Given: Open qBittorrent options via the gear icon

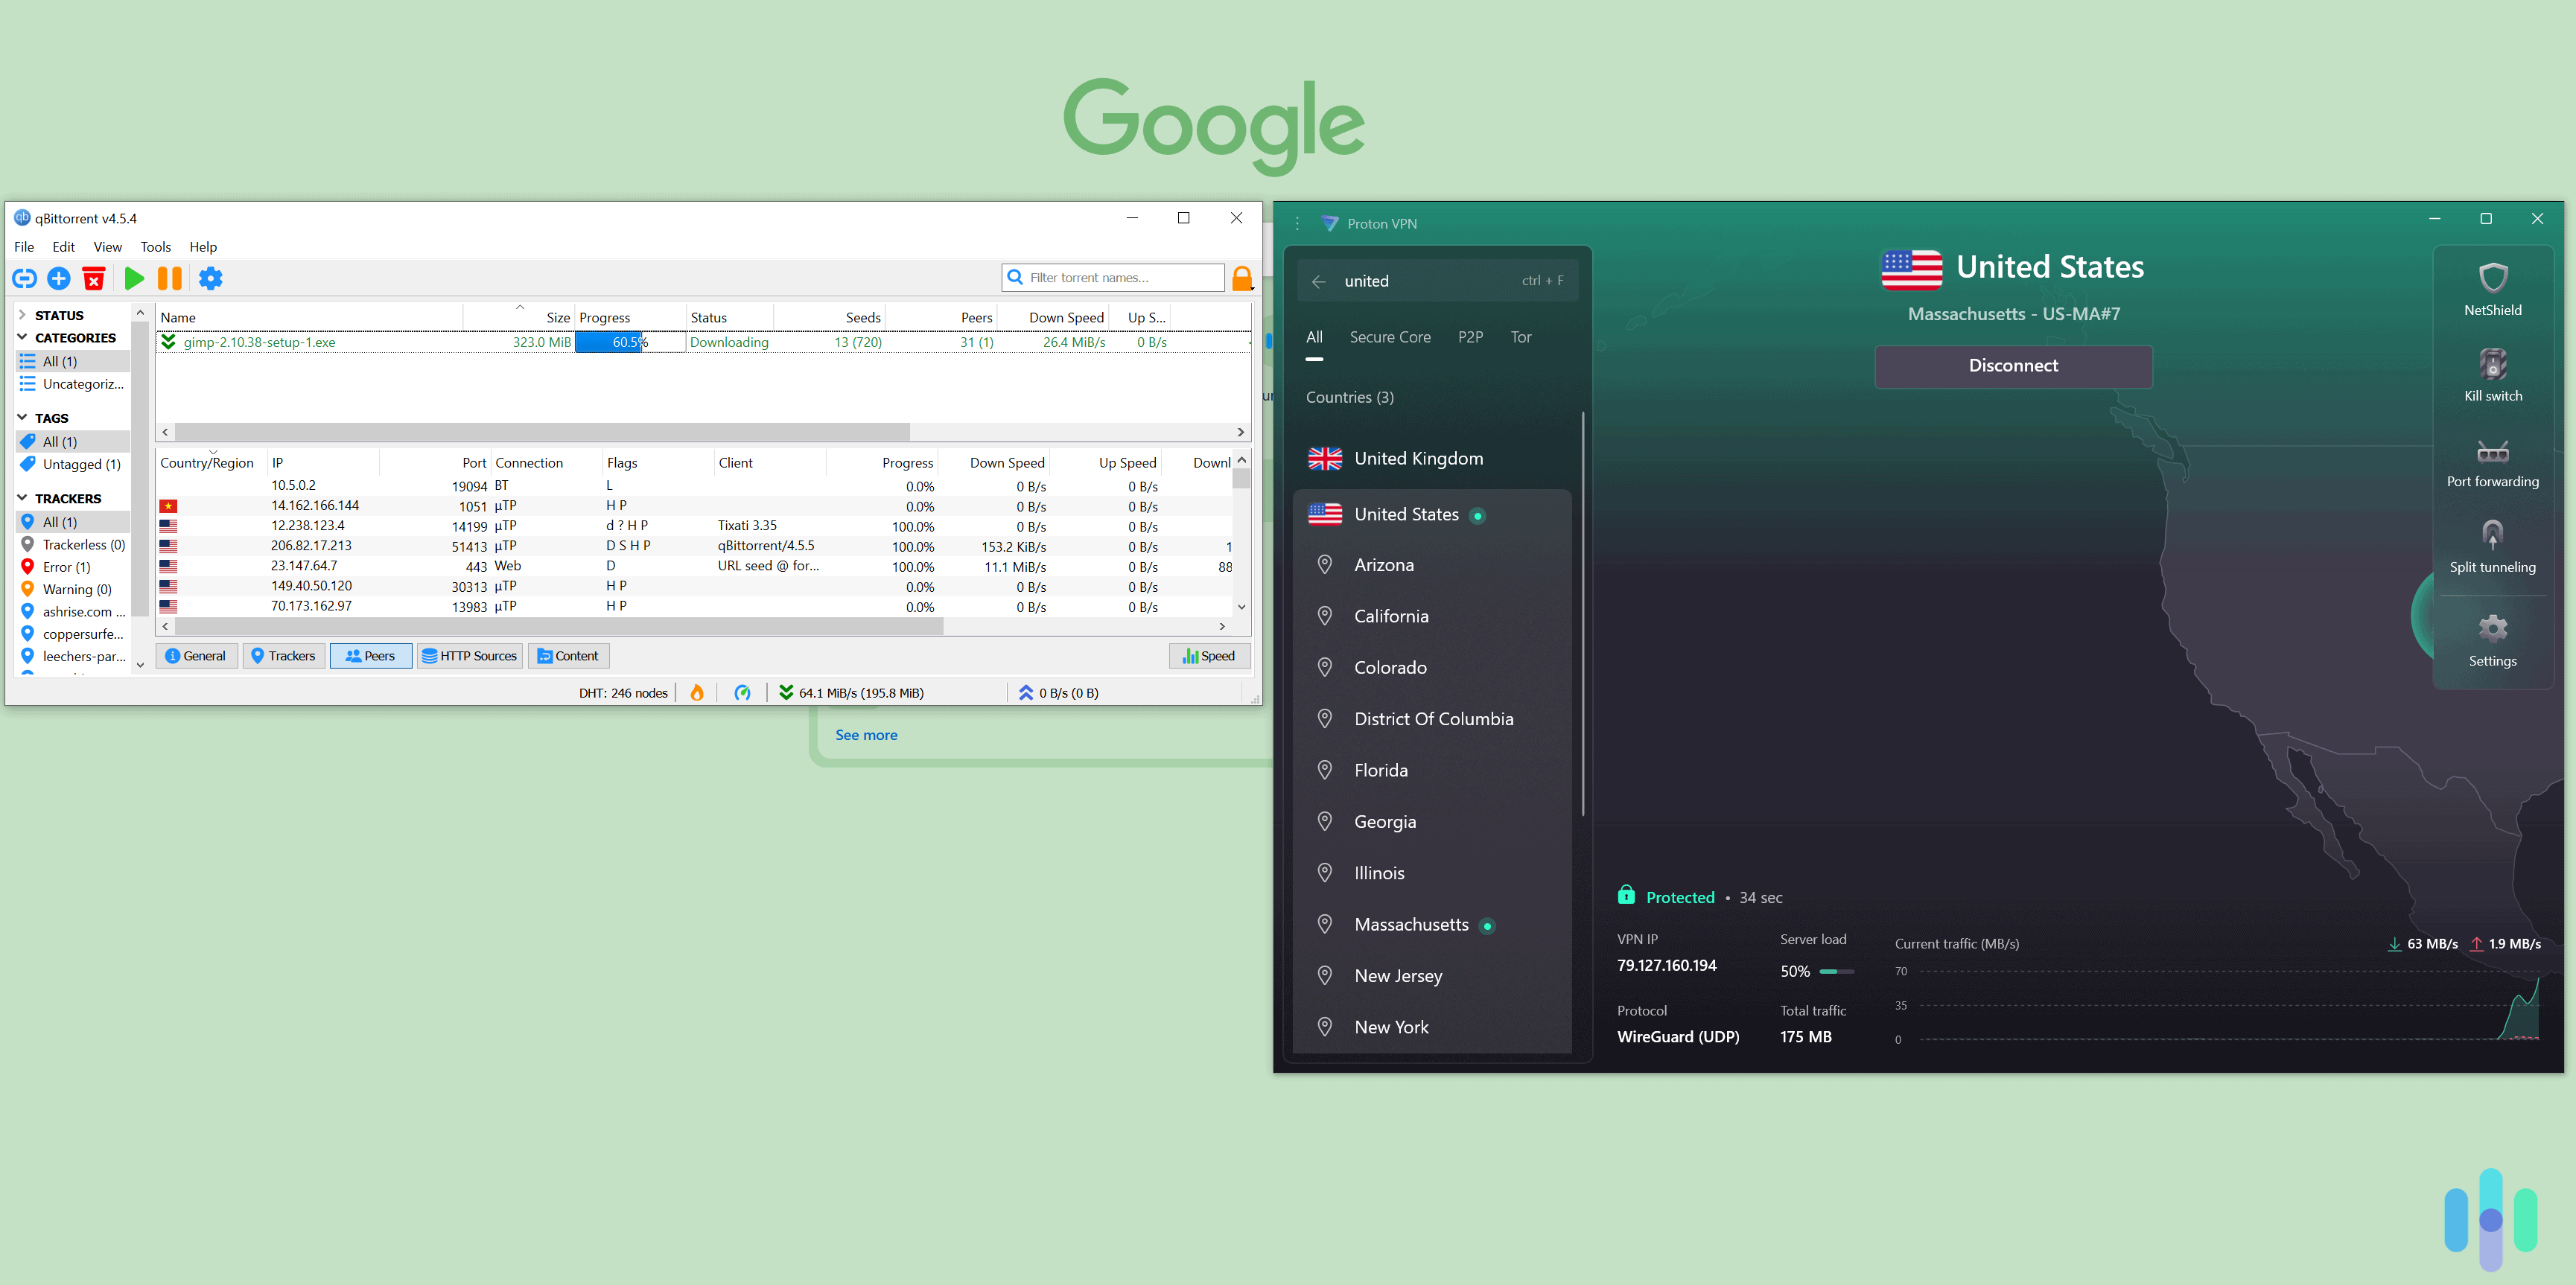Looking at the screenshot, I should click(x=210, y=279).
